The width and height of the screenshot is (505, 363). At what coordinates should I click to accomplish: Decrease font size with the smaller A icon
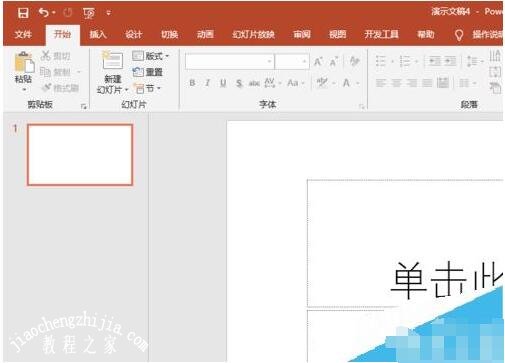(x=334, y=61)
